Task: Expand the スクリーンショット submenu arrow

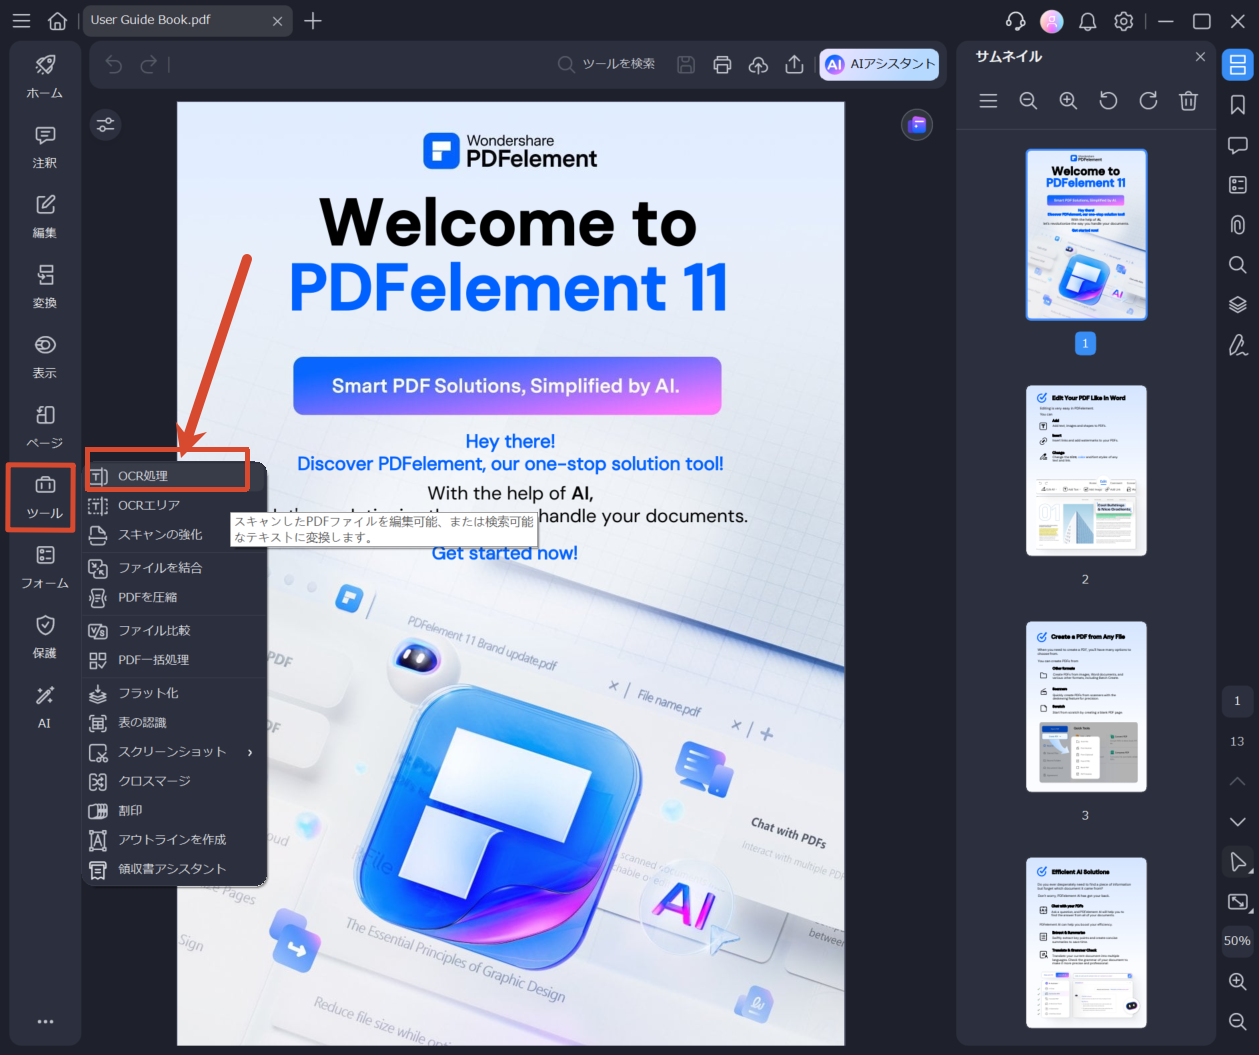Action: (250, 752)
